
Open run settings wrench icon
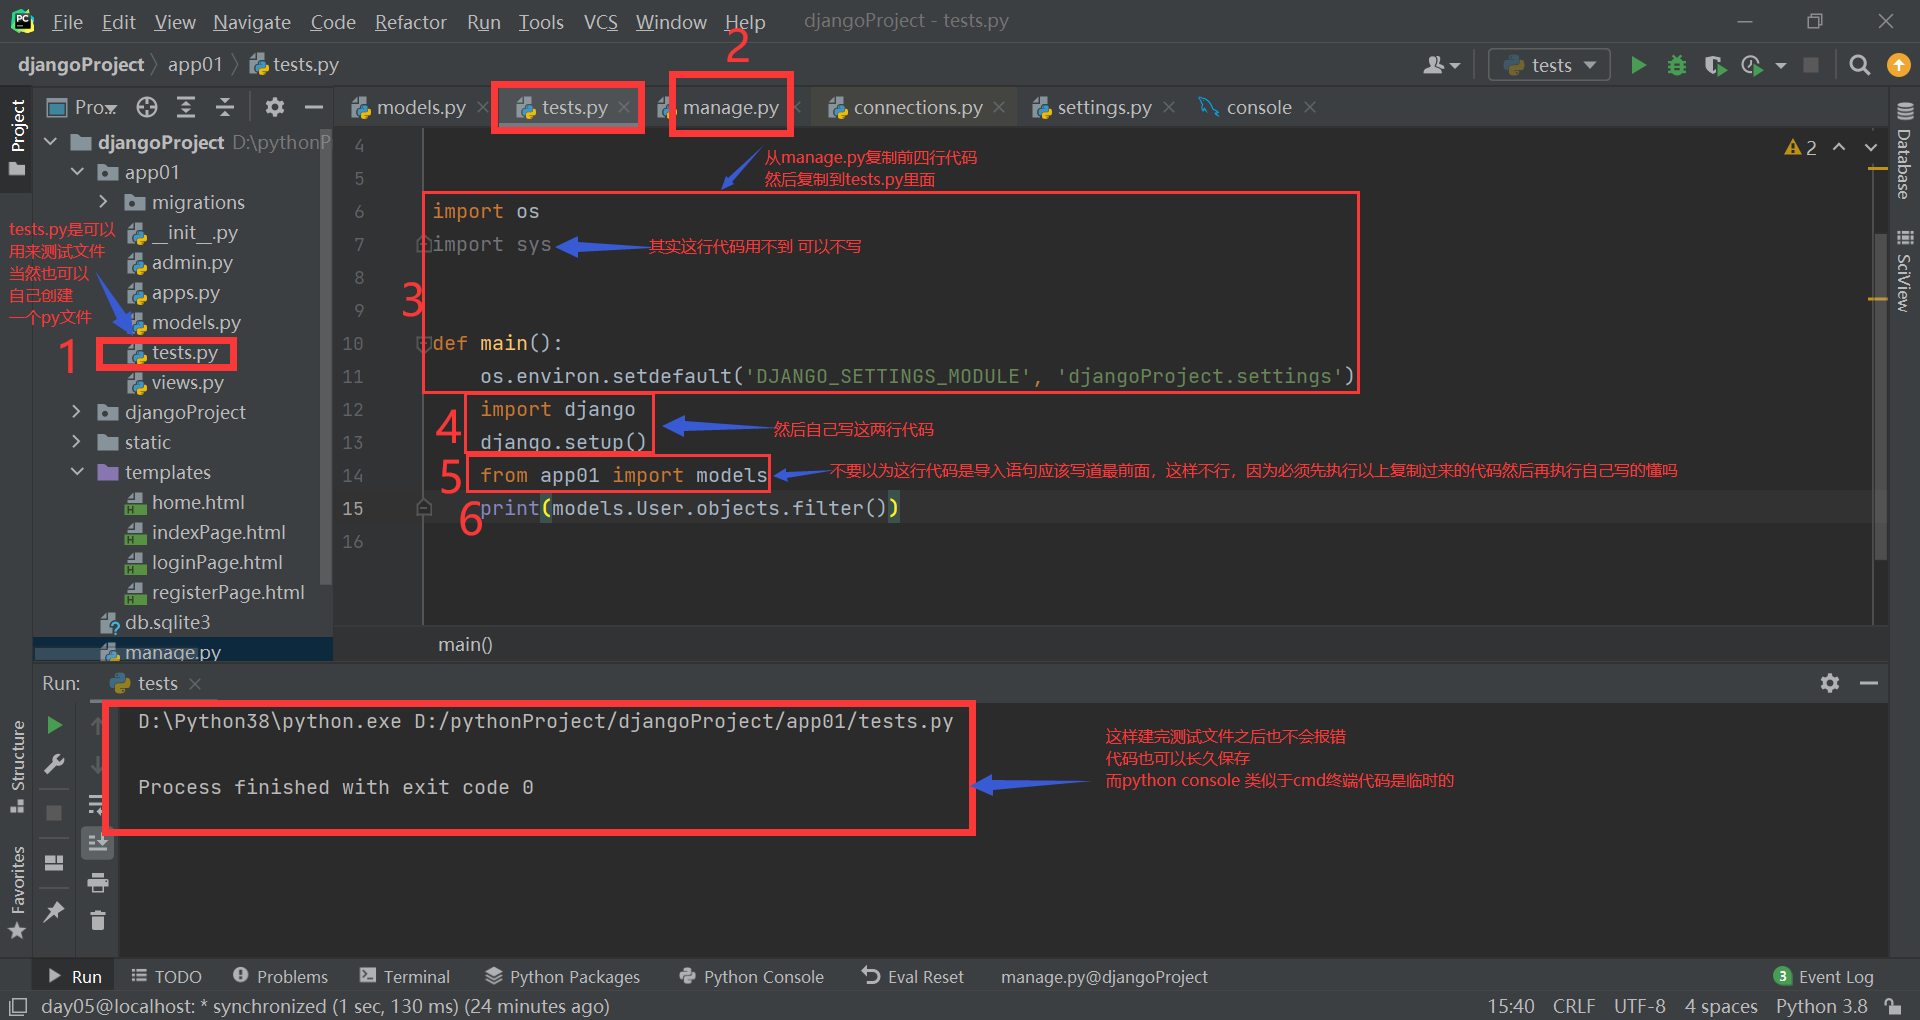coord(55,764)
